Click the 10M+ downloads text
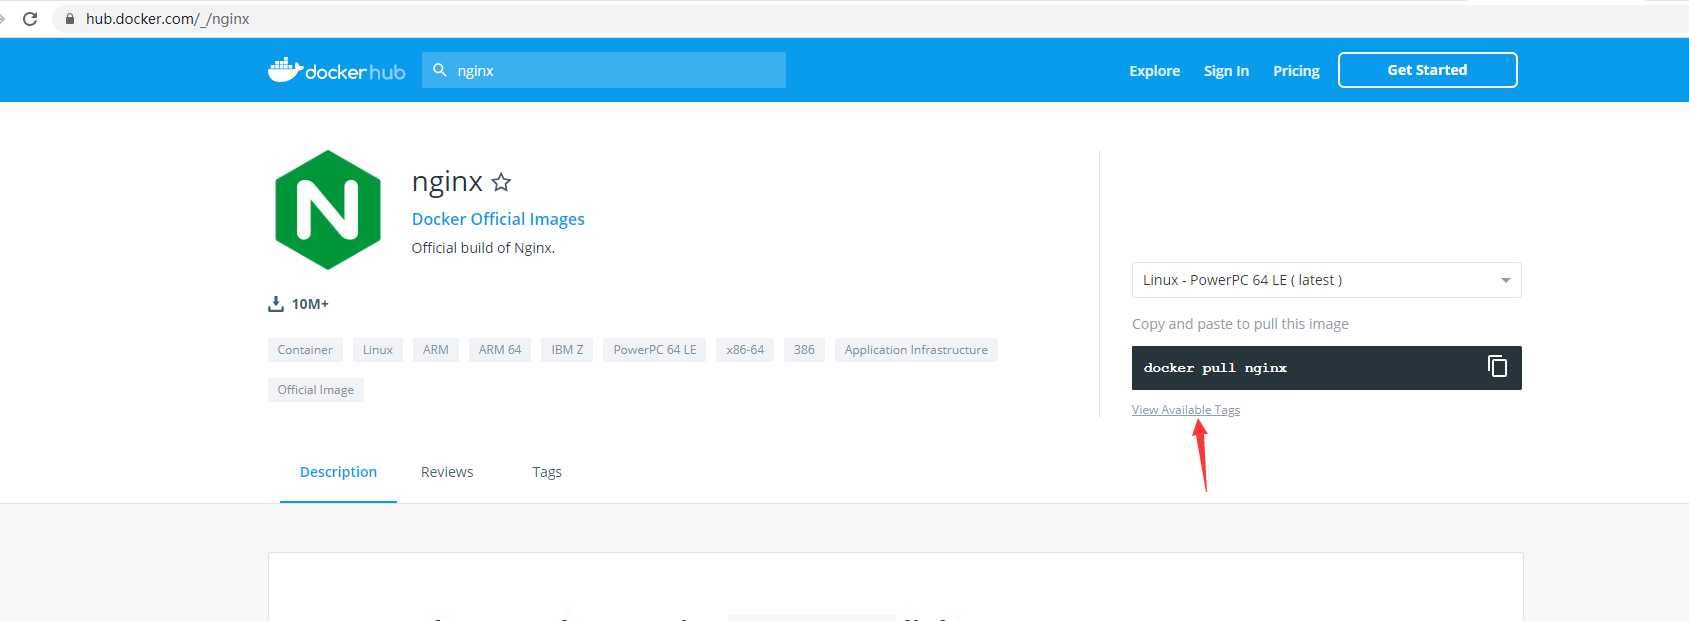 pos(310,304)
